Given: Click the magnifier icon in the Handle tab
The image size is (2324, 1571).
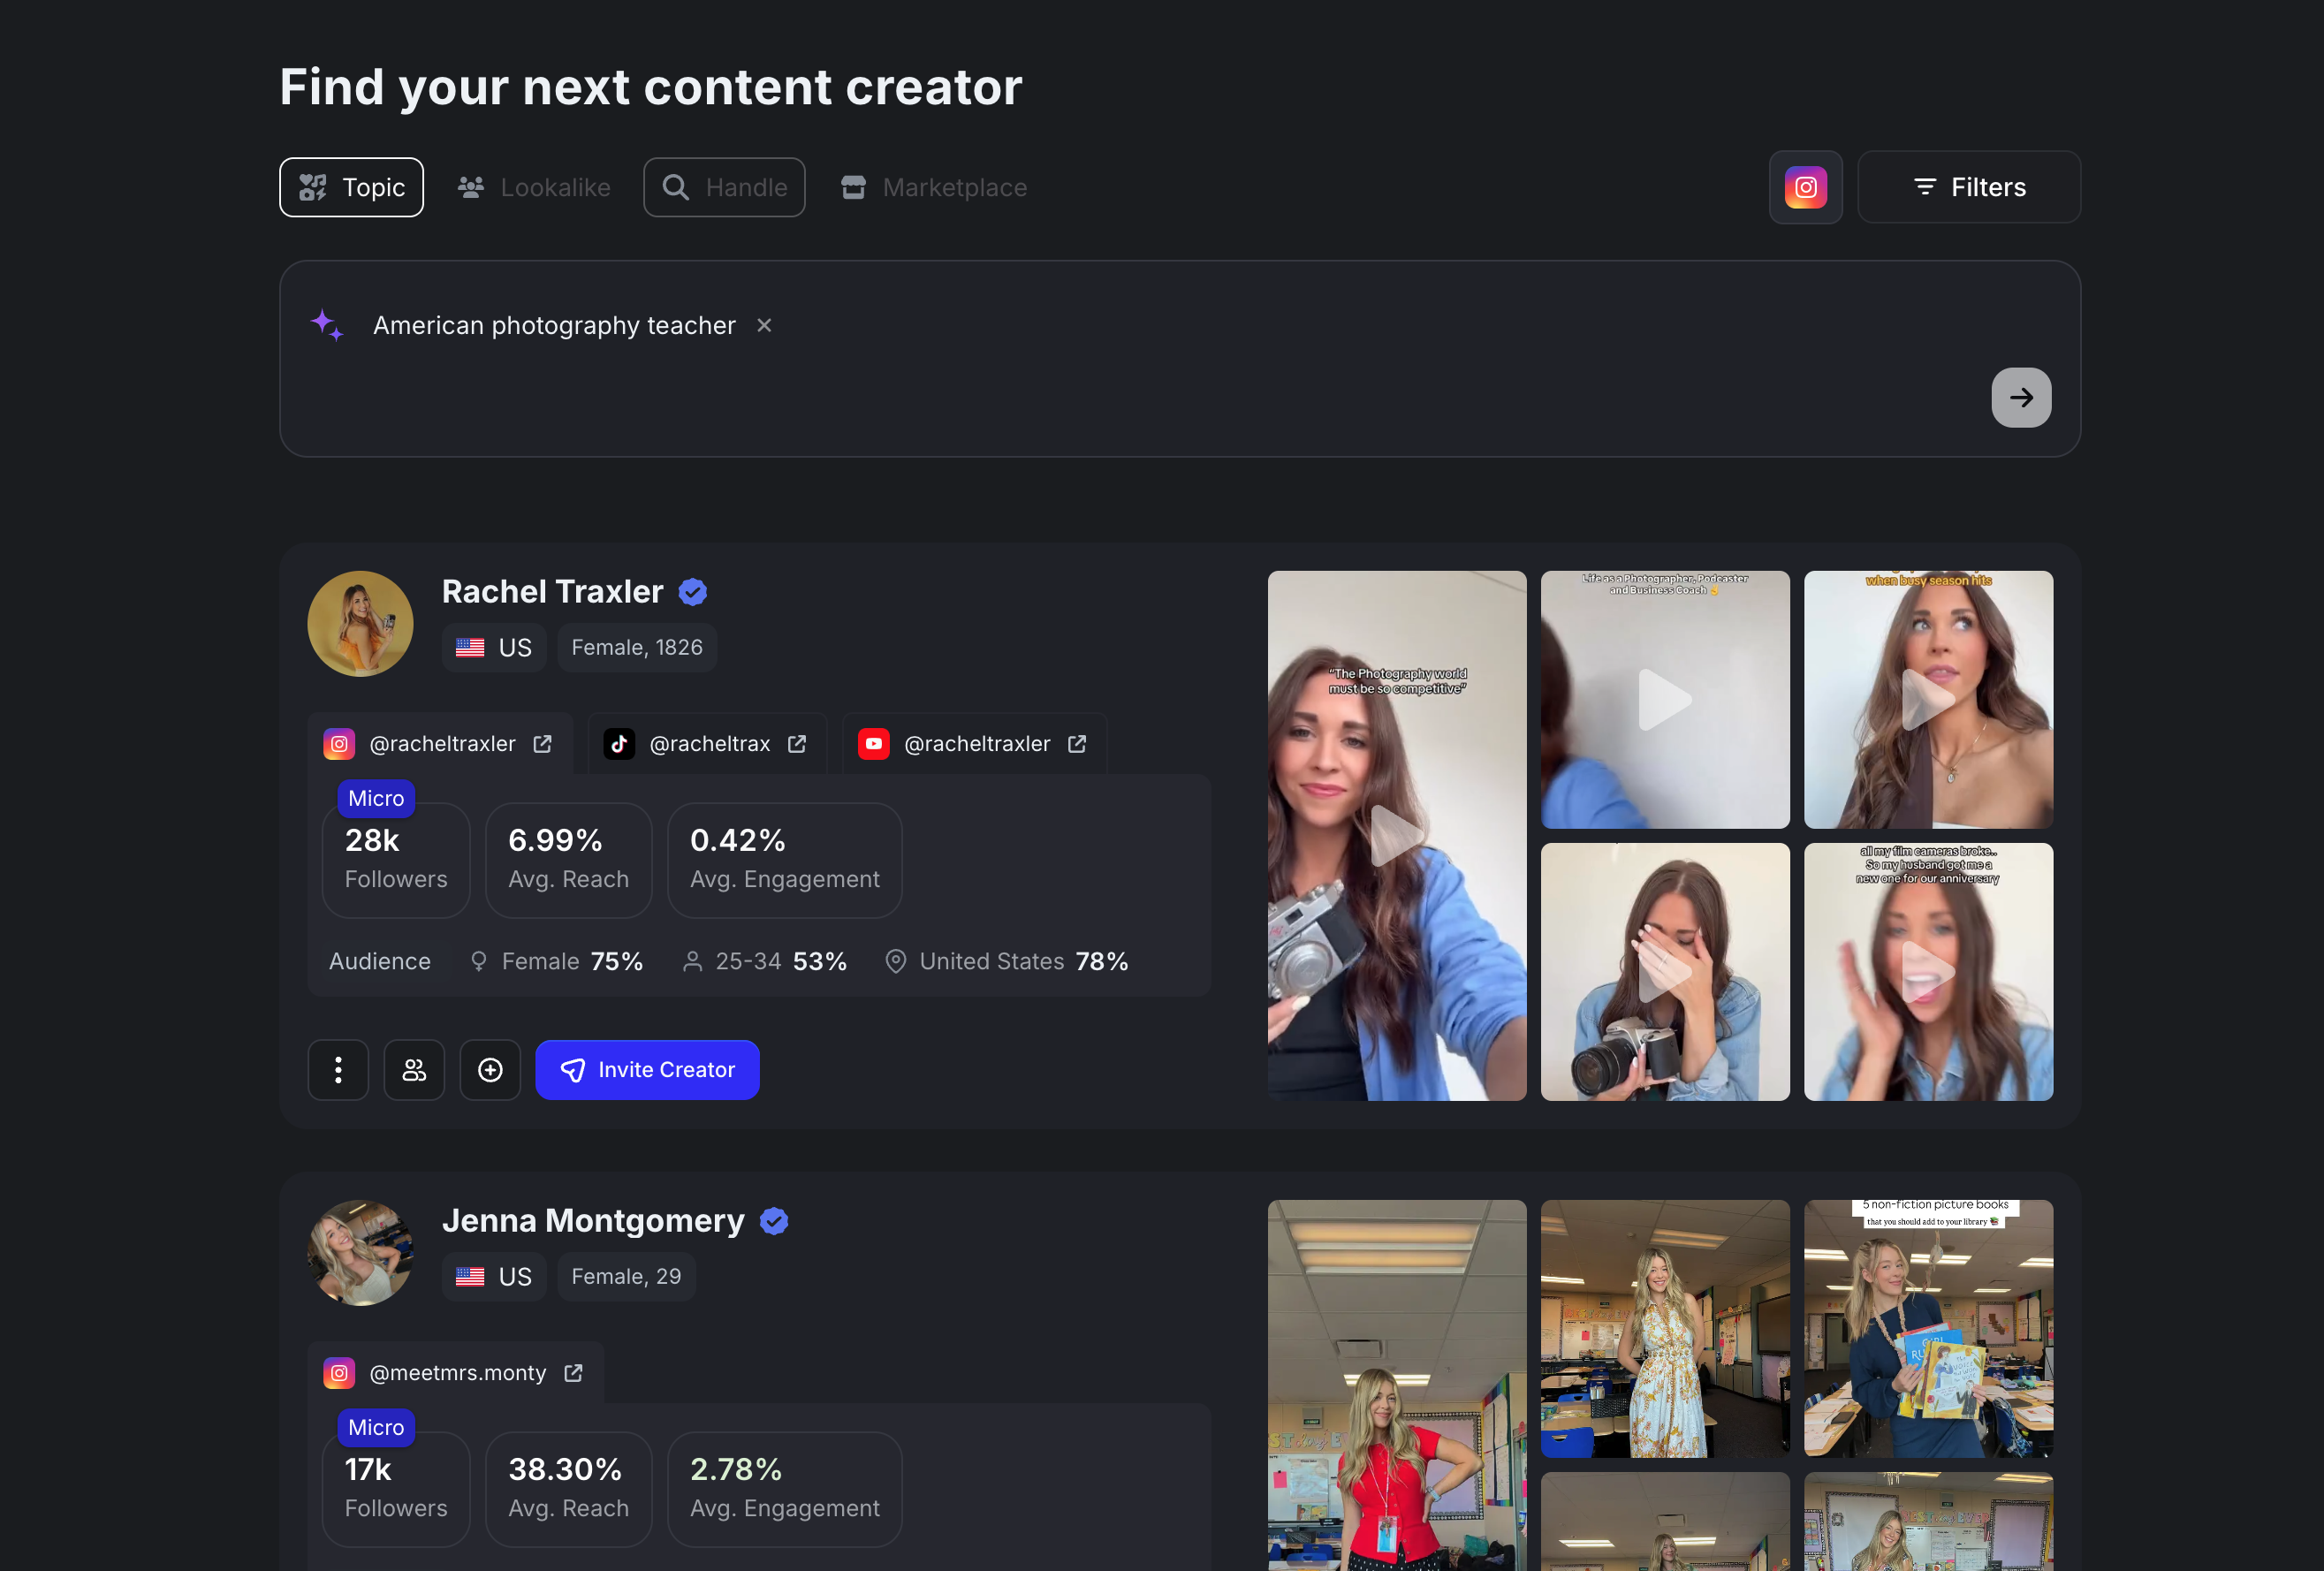Looking at the screenshot, I should [x=676, y=187].
